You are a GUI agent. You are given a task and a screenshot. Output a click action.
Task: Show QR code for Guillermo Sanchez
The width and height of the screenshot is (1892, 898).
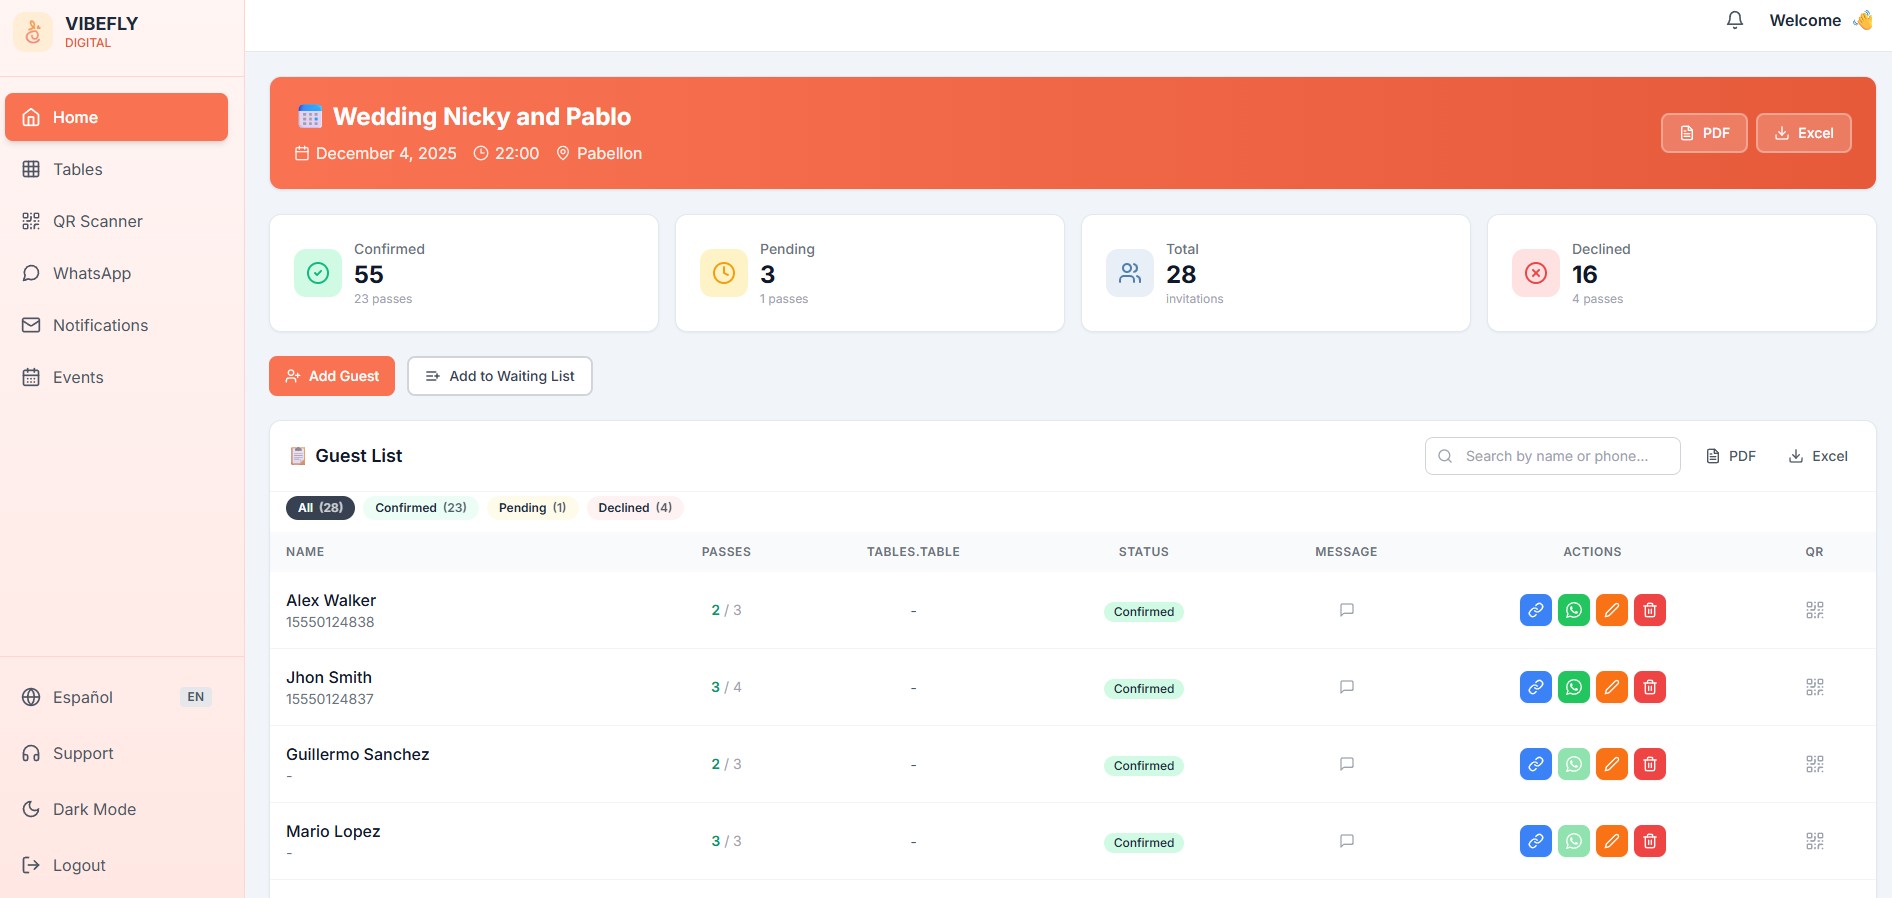1815,764
